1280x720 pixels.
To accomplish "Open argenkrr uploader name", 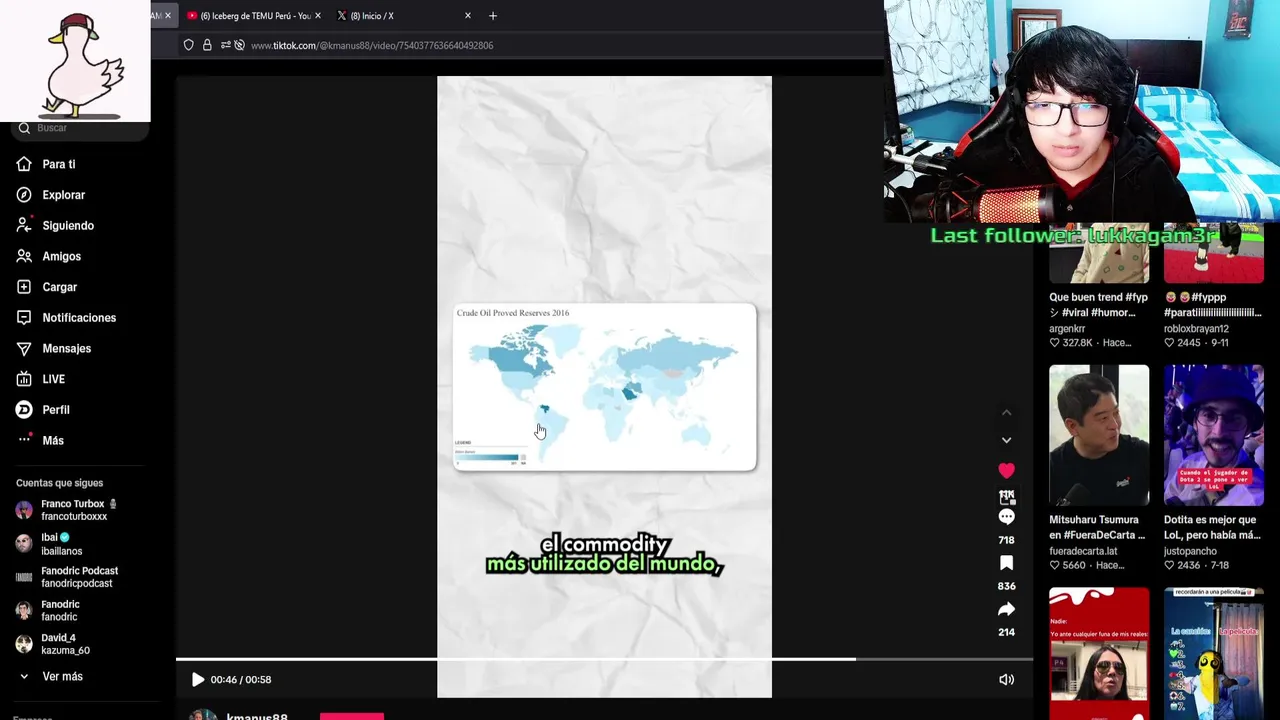I will [x=1067, y=328].
